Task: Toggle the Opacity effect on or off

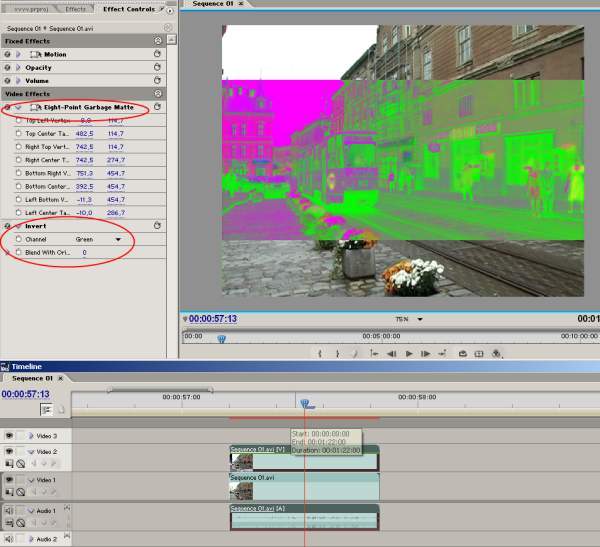Action: (x=7, y=67)
